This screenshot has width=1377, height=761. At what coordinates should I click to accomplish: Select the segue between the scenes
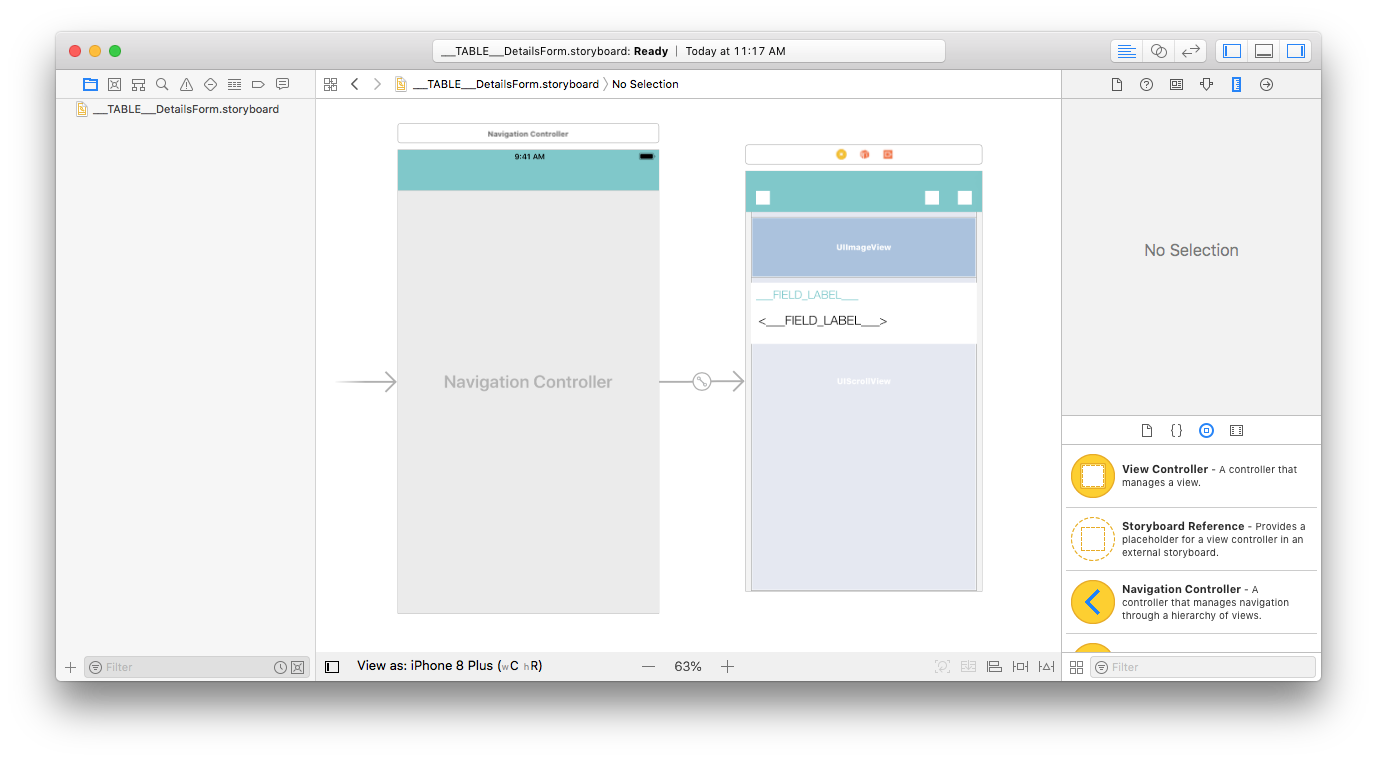pyautogui.click(x=702, y=381)
